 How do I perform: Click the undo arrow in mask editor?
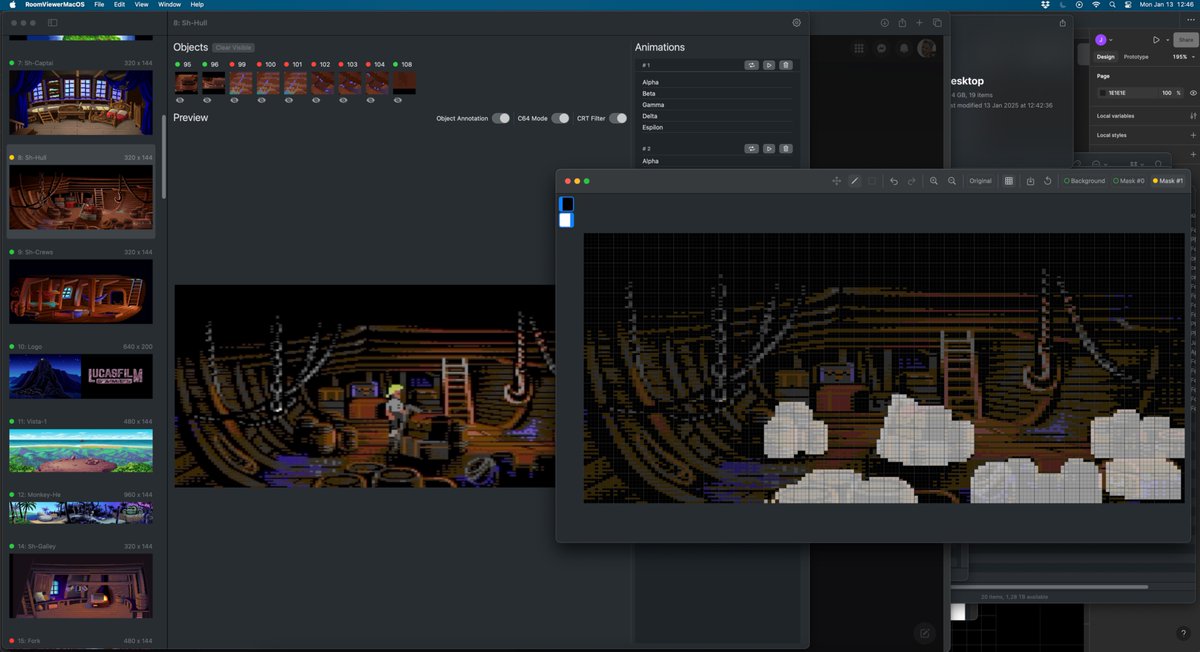tap(894, 181)
